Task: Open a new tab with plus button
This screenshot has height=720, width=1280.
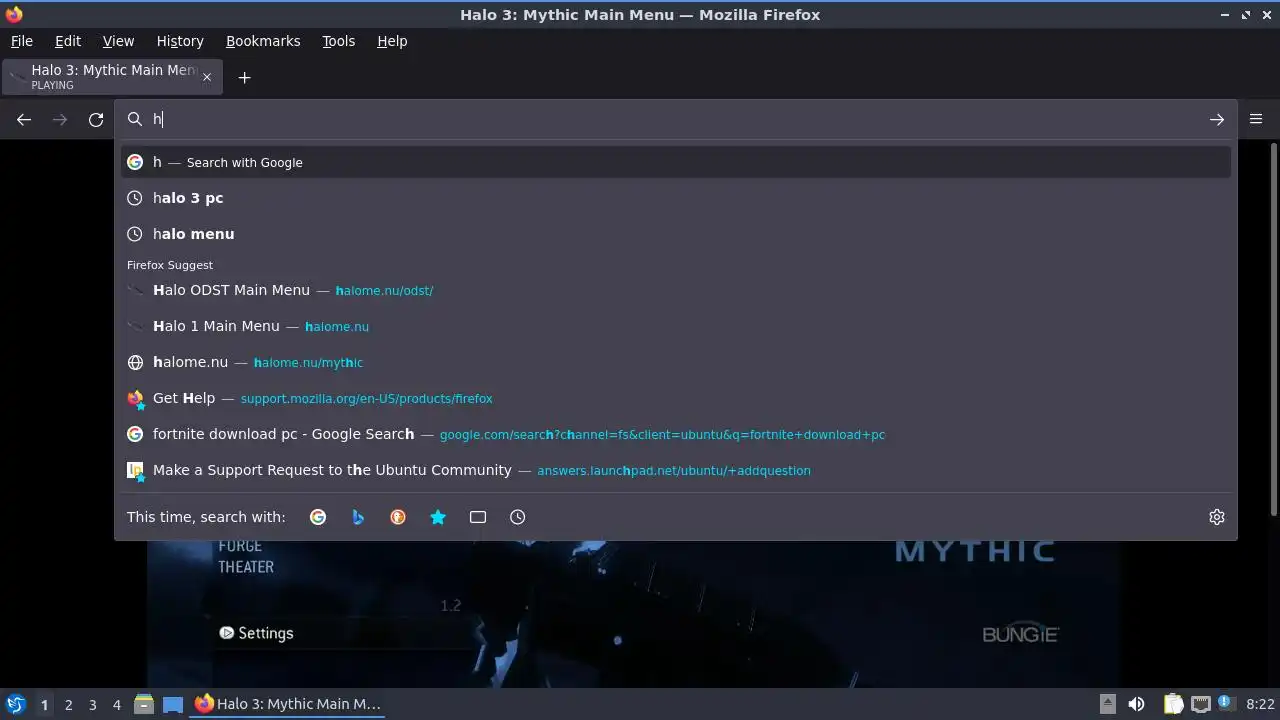Action: (244, 77)
